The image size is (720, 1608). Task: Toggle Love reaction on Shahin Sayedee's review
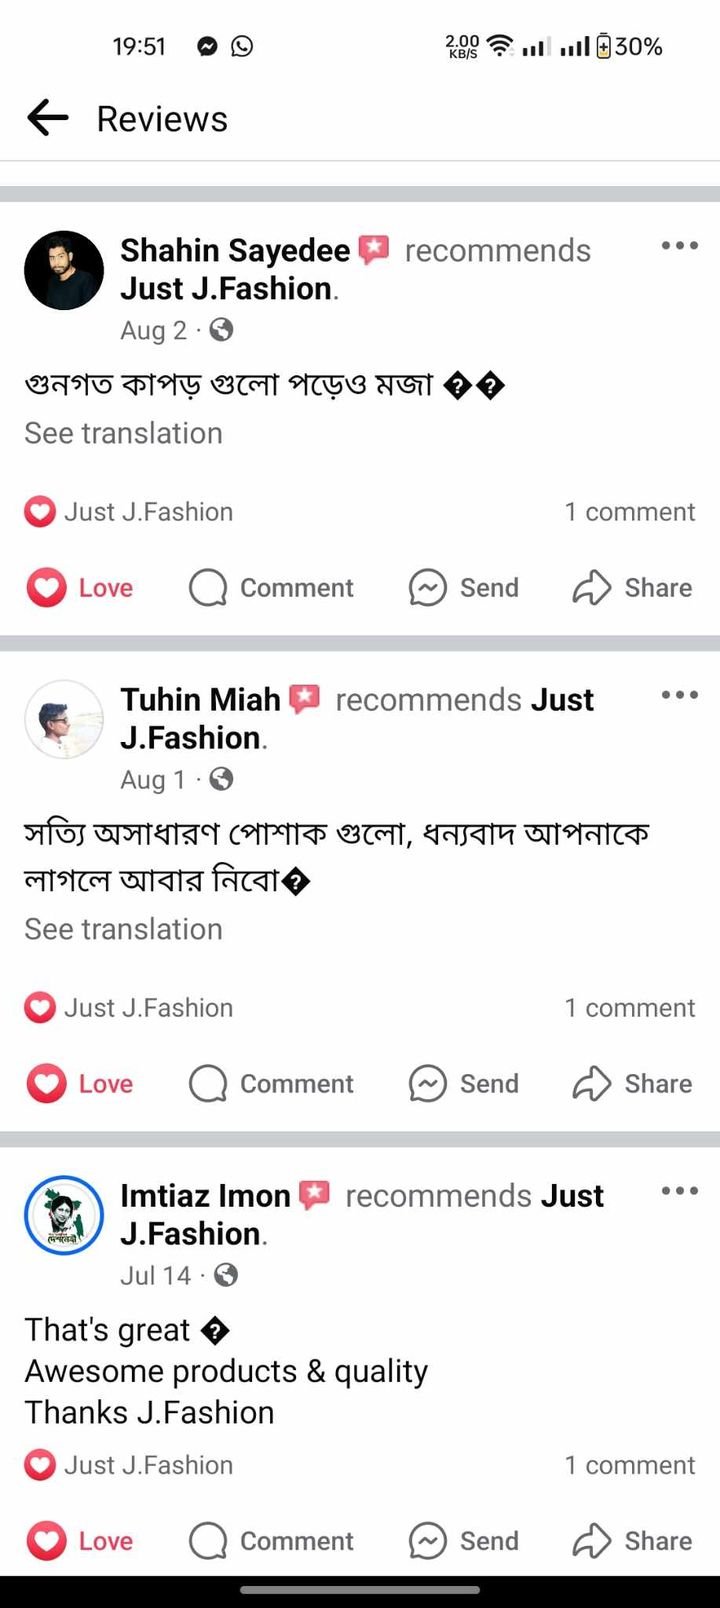pyautogui.click(x=80, y=588)
